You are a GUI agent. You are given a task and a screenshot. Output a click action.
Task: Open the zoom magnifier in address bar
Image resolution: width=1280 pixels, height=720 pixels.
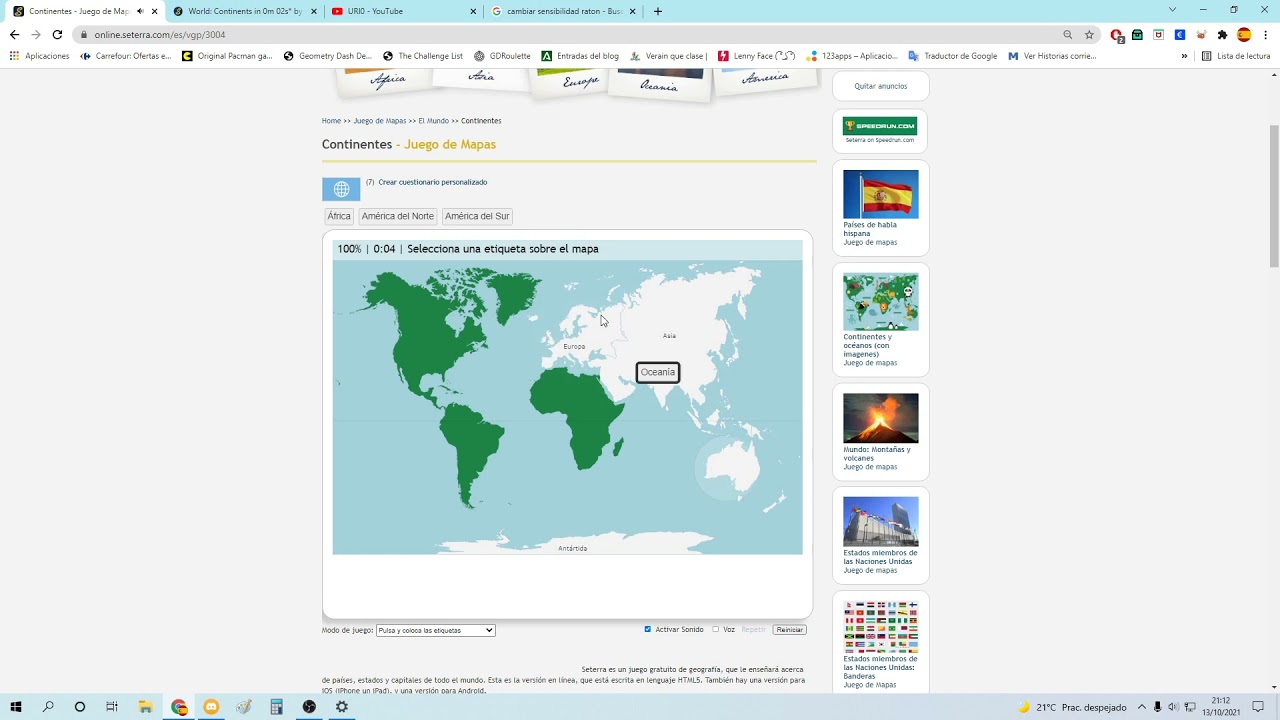click(1068, 34)
